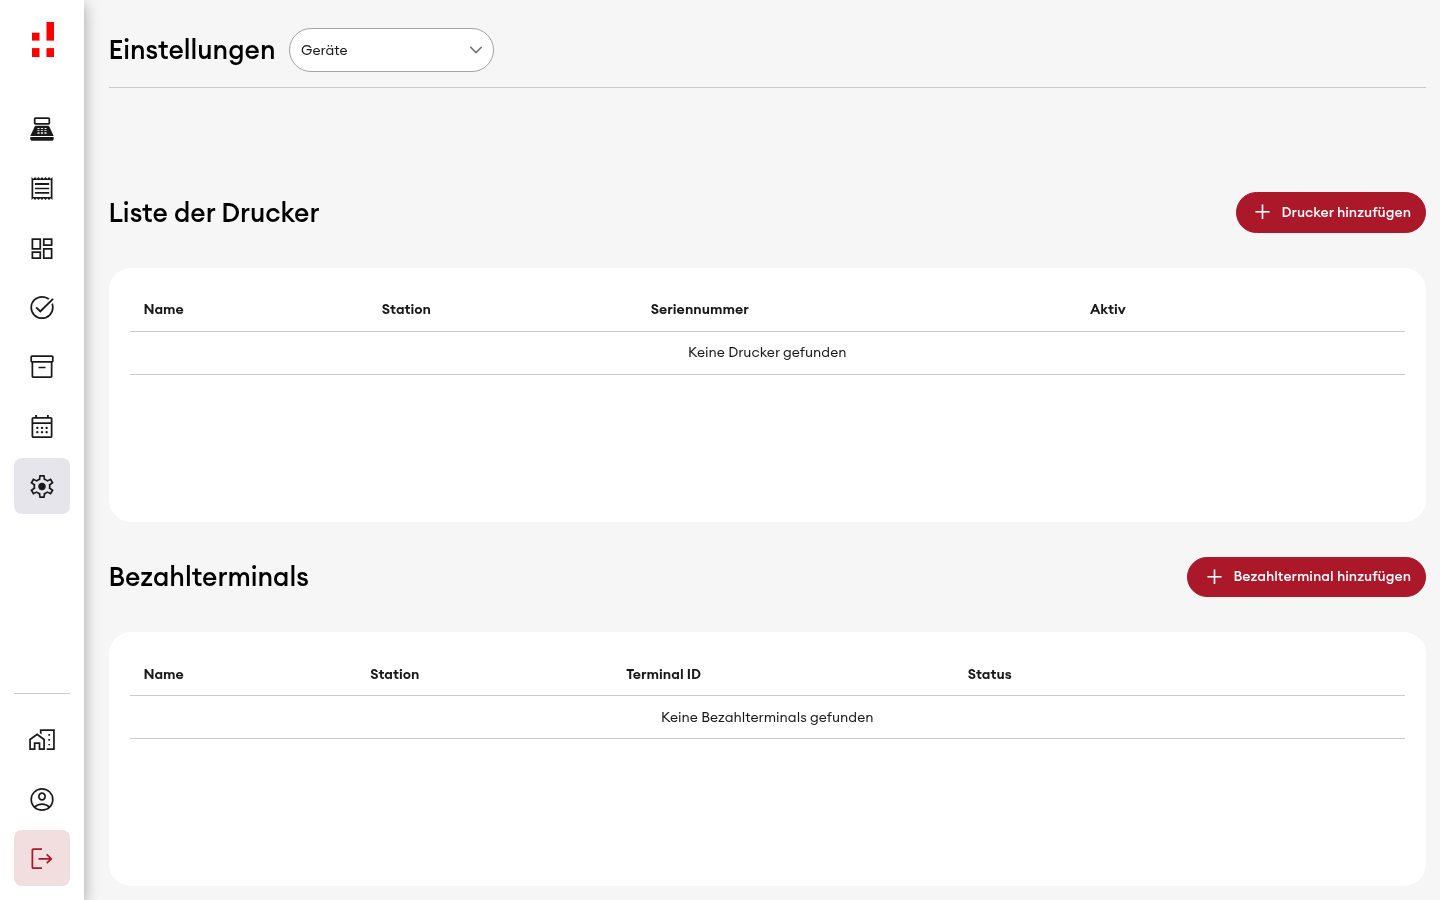Click the Keine Bezahlterminals gefunden message

[767, 717]
